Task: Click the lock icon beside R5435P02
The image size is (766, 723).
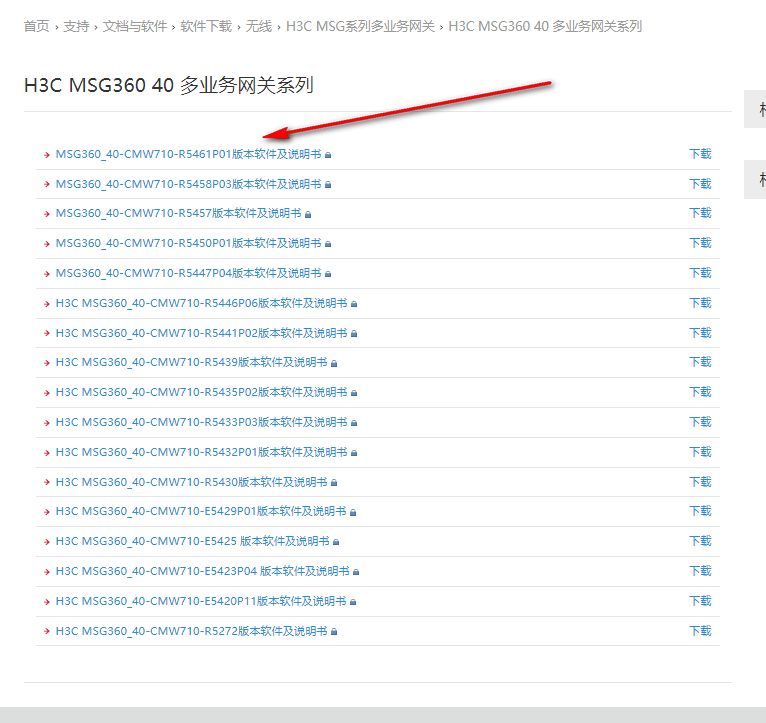Action: (x=354, y=393)
